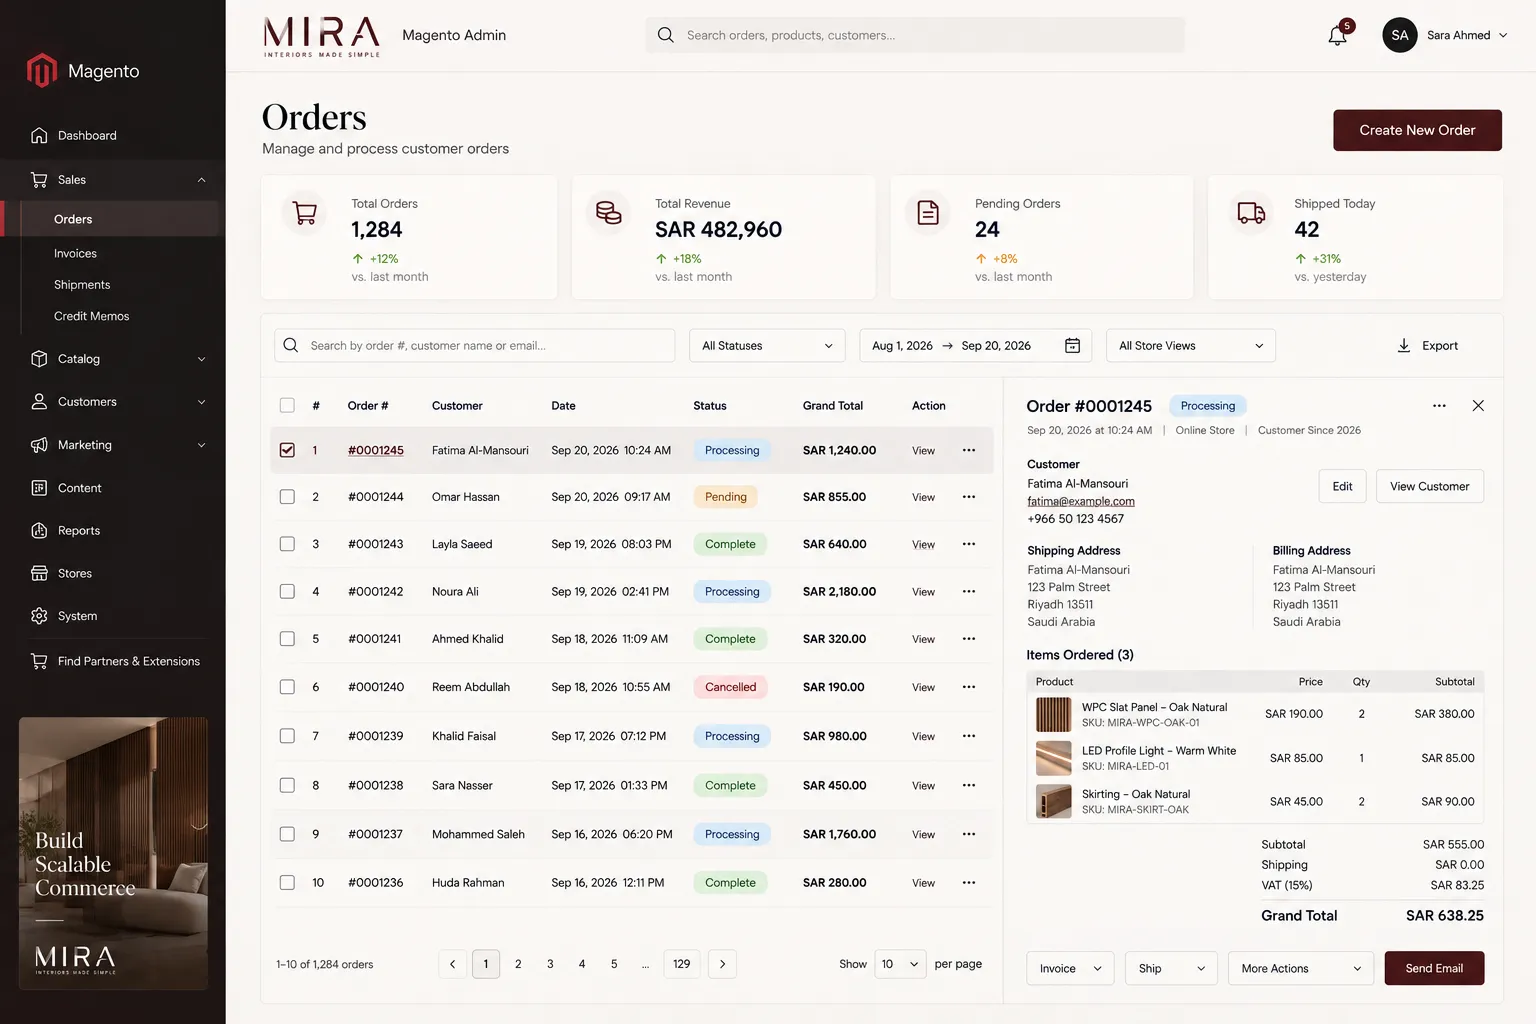
Task: Click the Content icon in sidebar
Action: pos(39,488)
